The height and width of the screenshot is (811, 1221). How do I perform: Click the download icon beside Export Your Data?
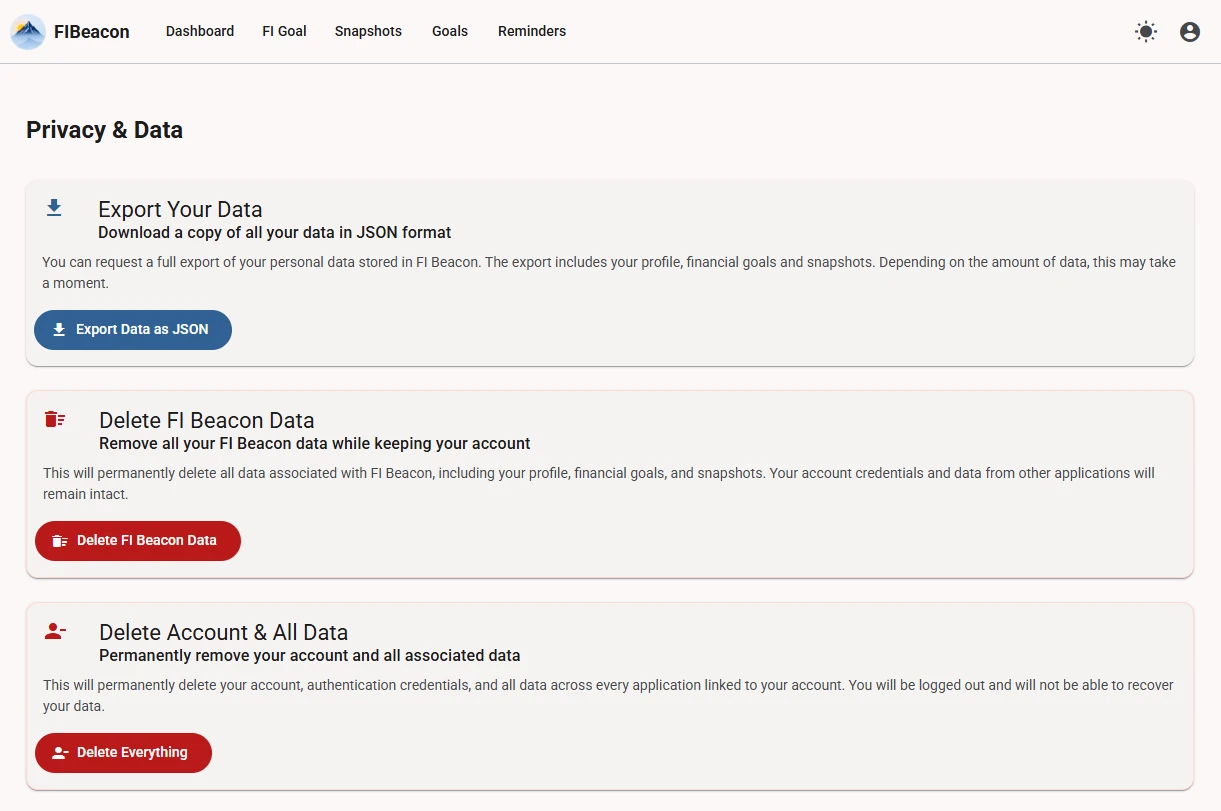pos(53,207)
